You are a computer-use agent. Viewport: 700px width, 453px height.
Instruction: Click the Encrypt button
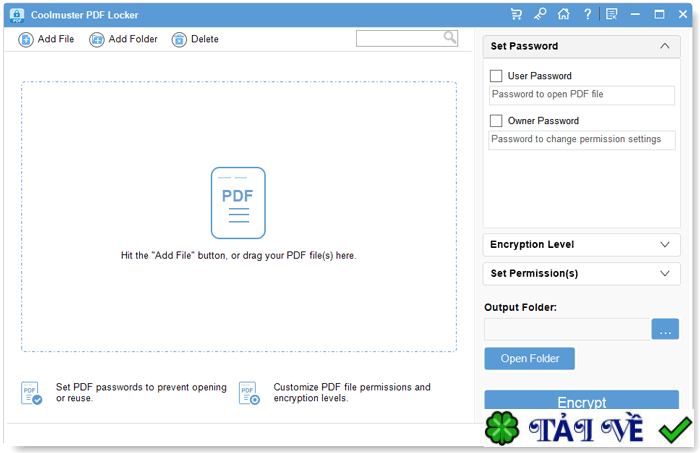pyautogui.click(x=582, y=400)
